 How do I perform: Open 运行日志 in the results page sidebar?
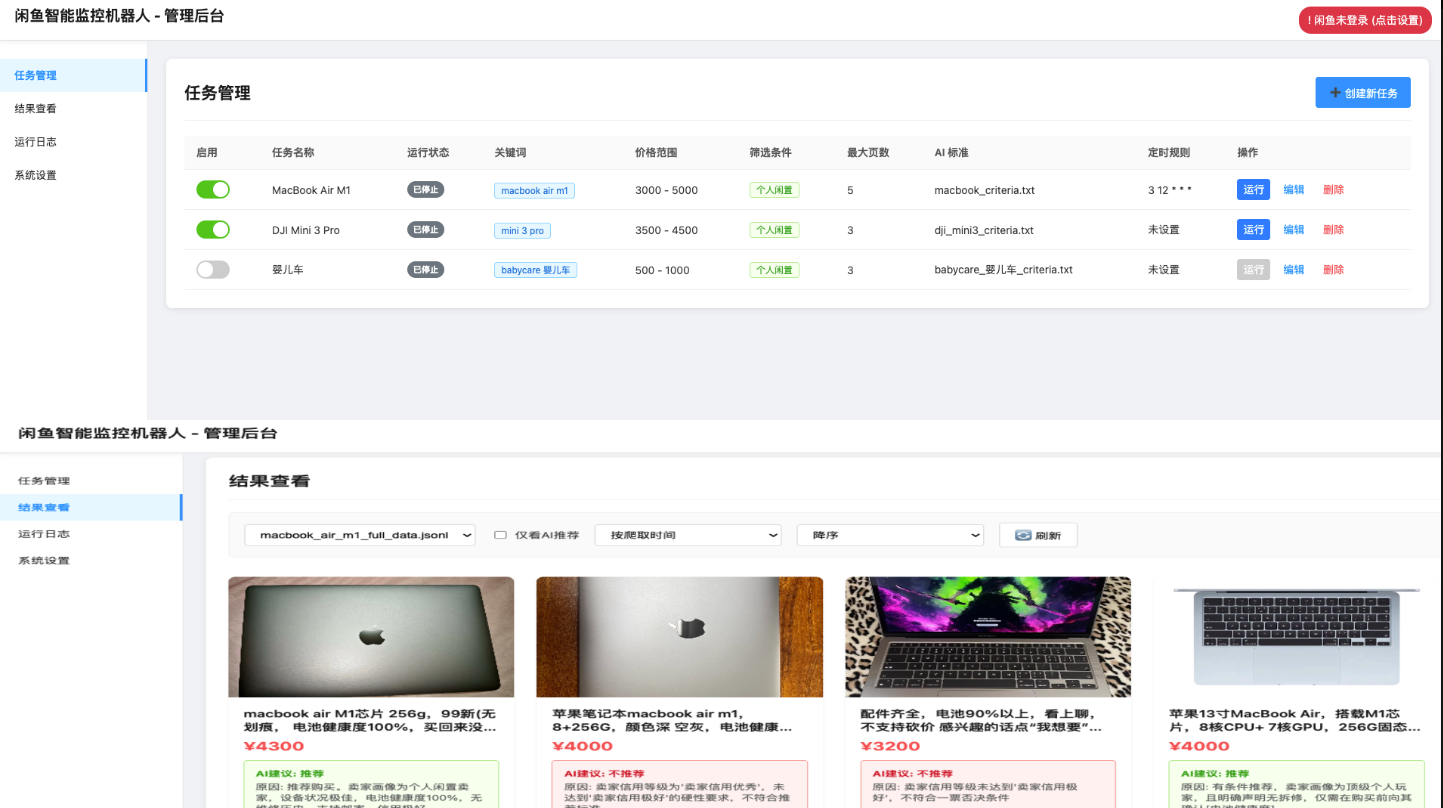[x=91, y=534]
